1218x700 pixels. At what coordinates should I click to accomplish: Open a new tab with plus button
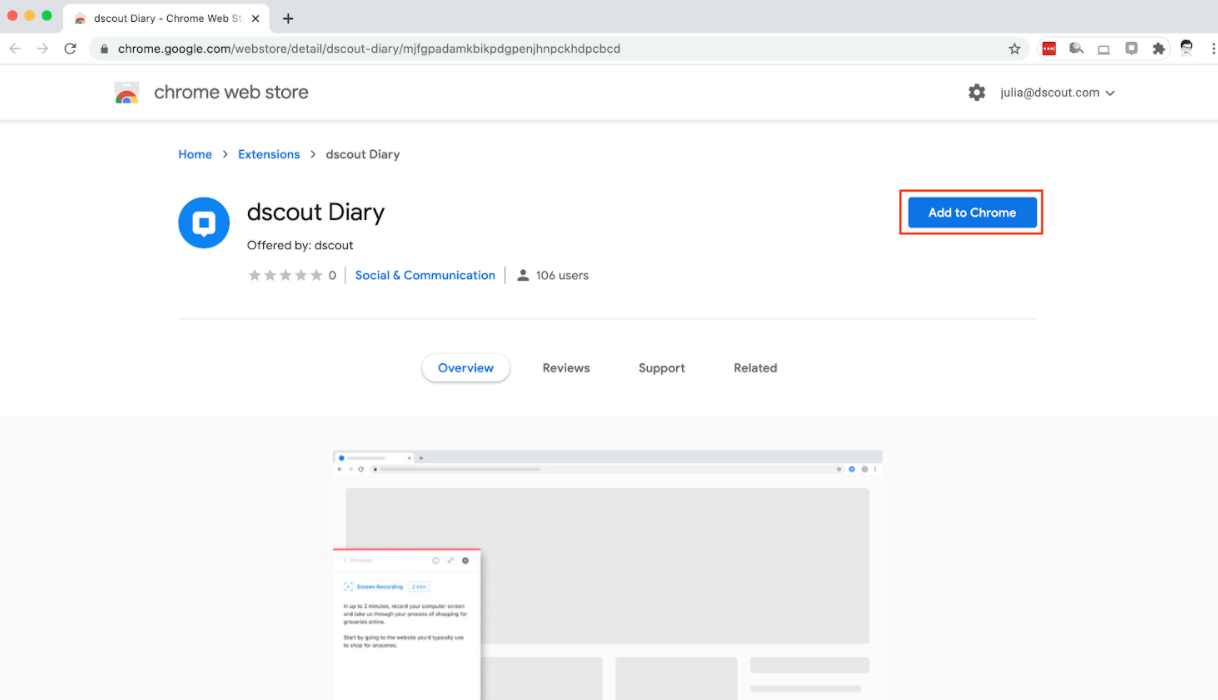pyautogui.click(x=288, y=18)
